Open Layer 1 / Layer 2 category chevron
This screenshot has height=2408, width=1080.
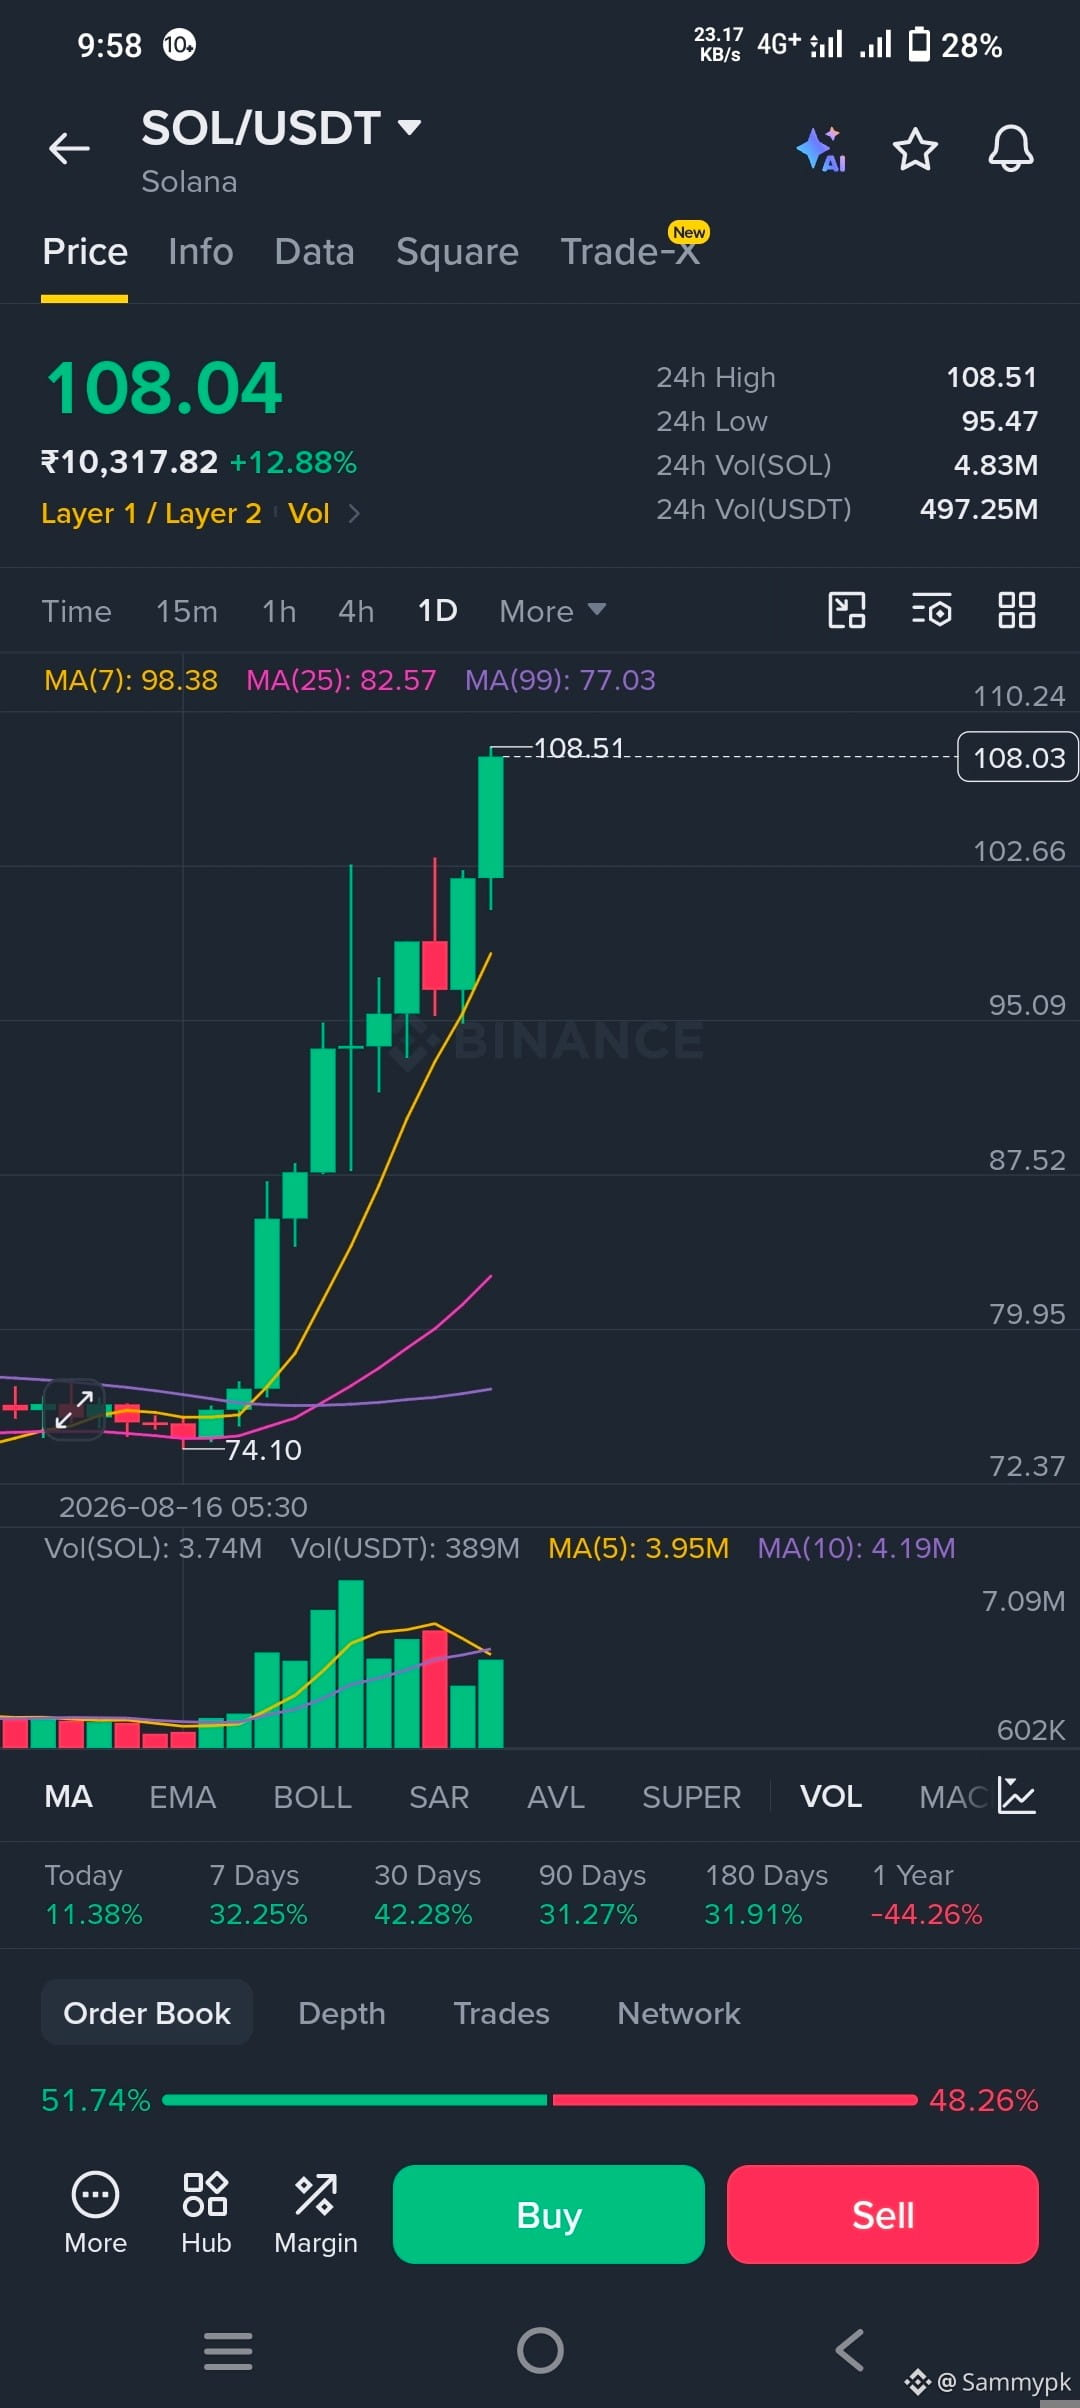(353, 514)
